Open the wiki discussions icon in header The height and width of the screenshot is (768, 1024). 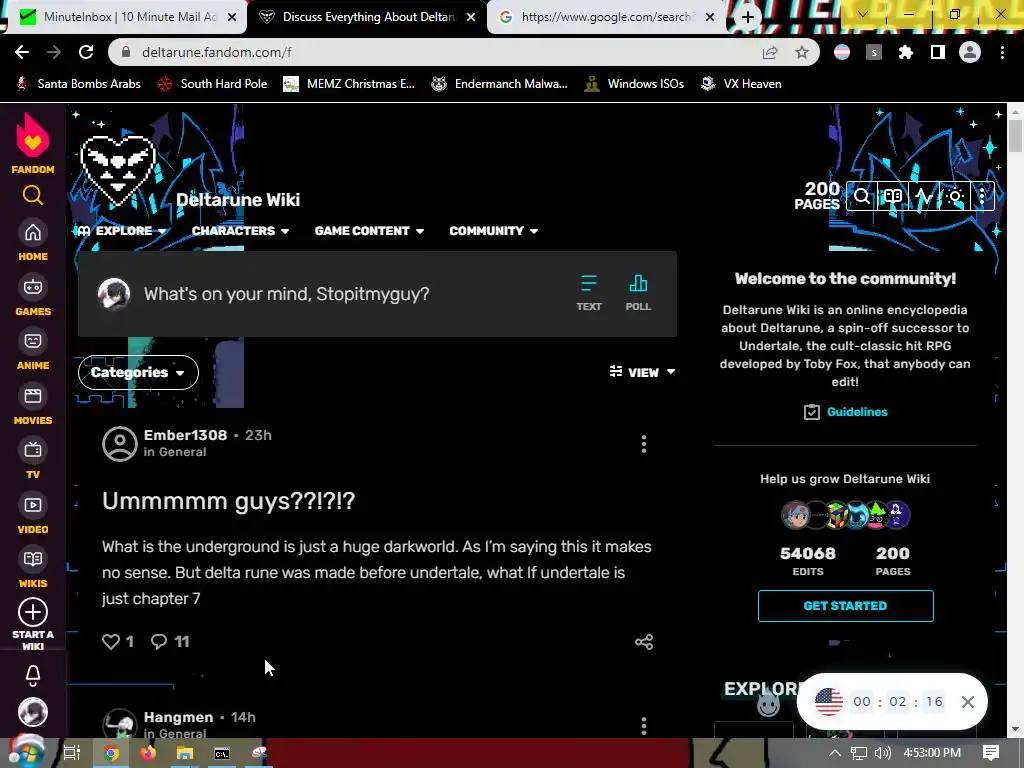[893, 196]
